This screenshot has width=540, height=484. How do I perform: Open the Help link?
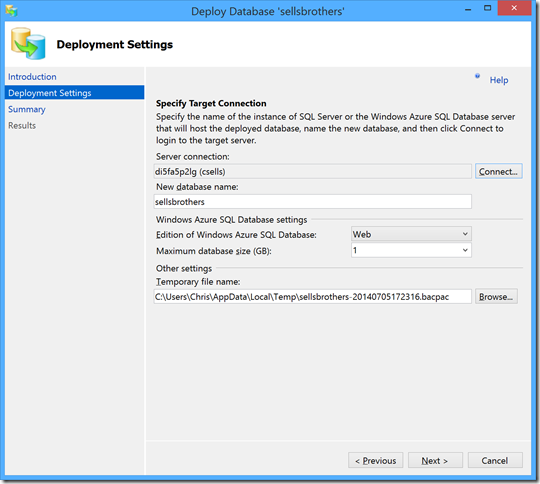499,80
